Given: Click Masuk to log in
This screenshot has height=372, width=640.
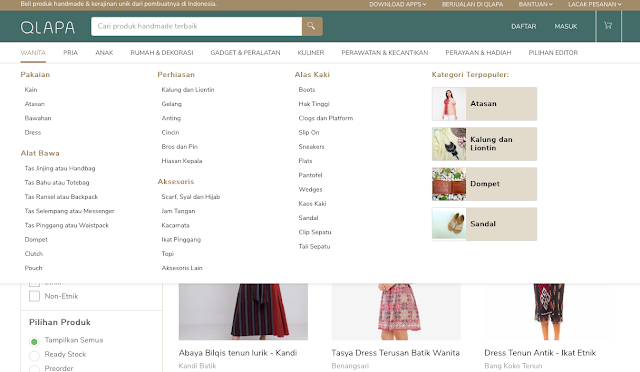Looking at the screenshot, I should point(566,27).
